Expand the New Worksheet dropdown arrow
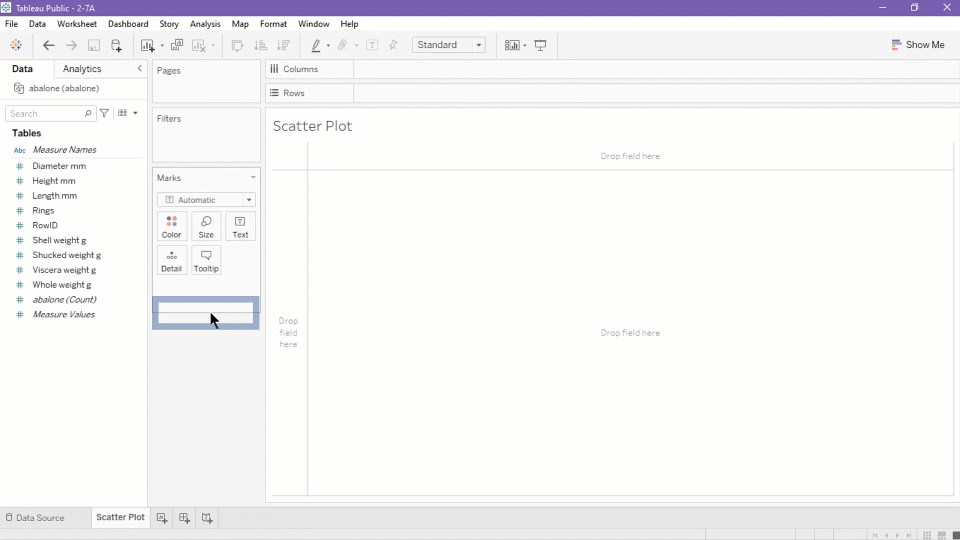Image resolution: width=960 pixels, height=540 pixels. [162, 46]
